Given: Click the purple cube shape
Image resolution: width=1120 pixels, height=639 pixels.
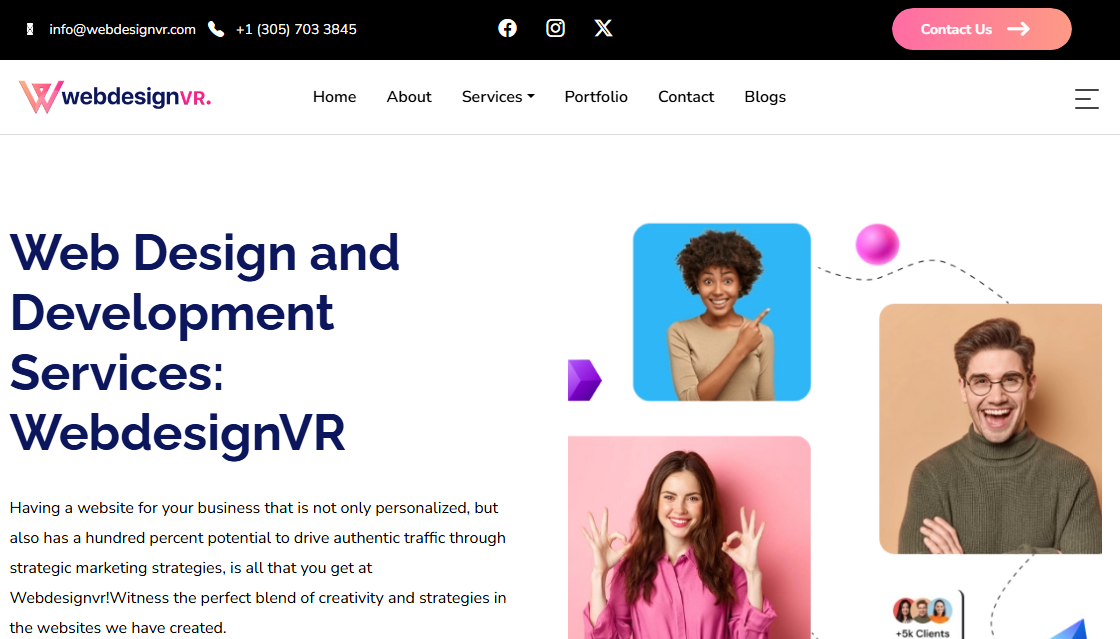Looking at the screenshot, I should 584,380.
